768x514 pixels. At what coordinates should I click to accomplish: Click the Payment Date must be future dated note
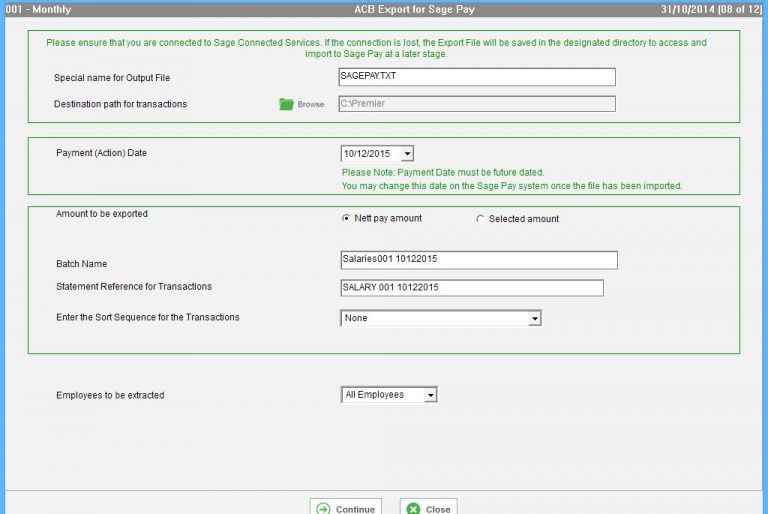(x=443, y=172)
